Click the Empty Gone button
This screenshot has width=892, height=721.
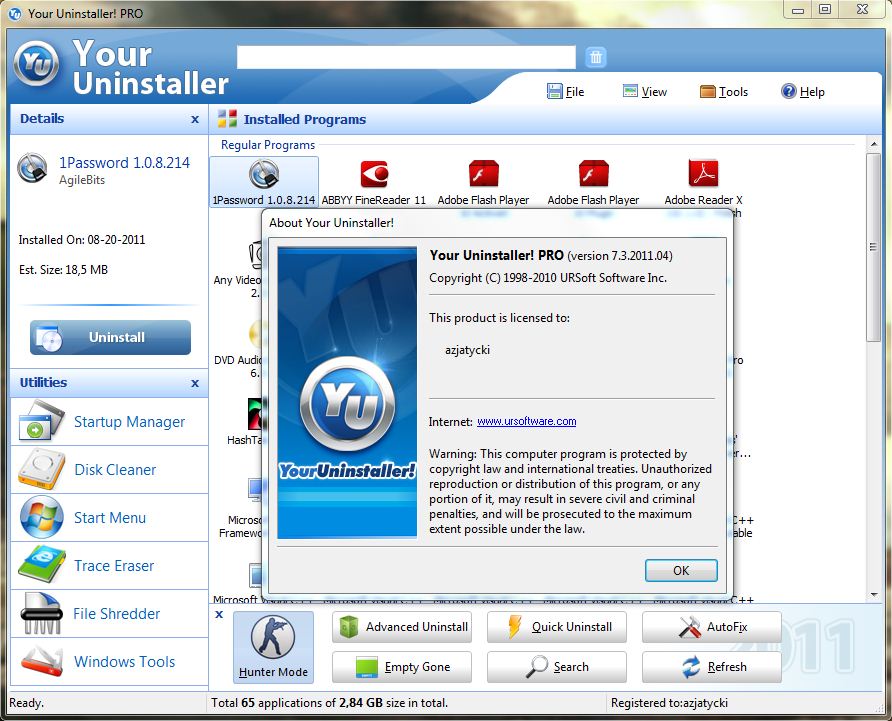[x=402, y=667]
